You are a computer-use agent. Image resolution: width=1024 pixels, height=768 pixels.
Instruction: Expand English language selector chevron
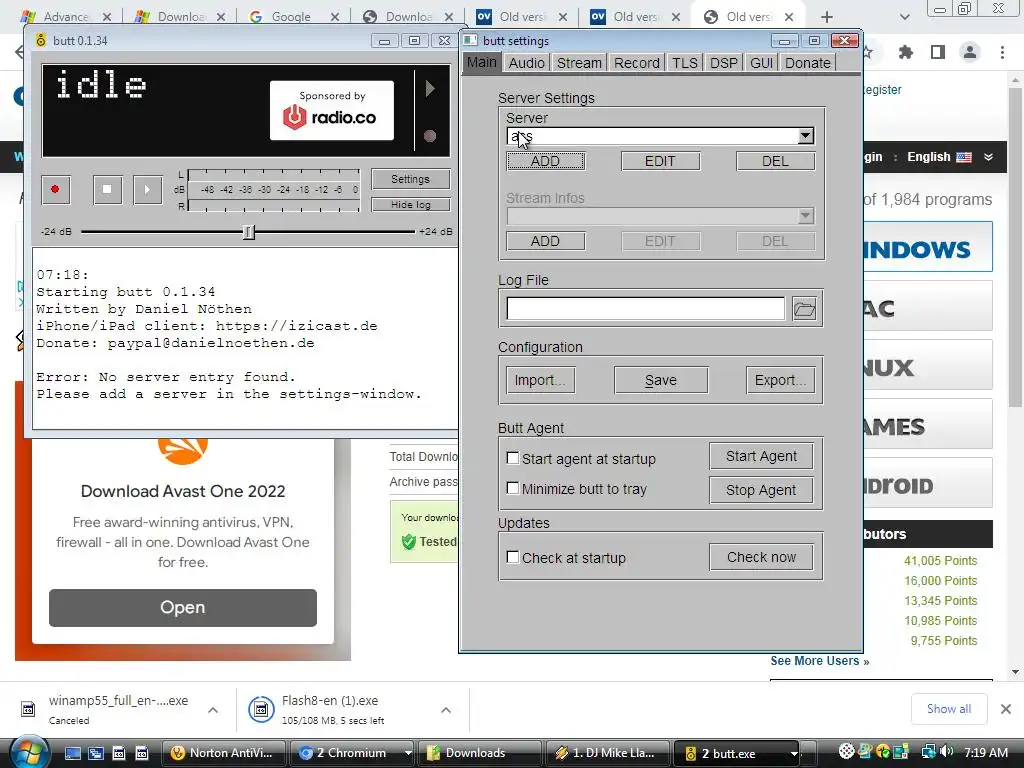pyautogui.click(x=989, y=157)
